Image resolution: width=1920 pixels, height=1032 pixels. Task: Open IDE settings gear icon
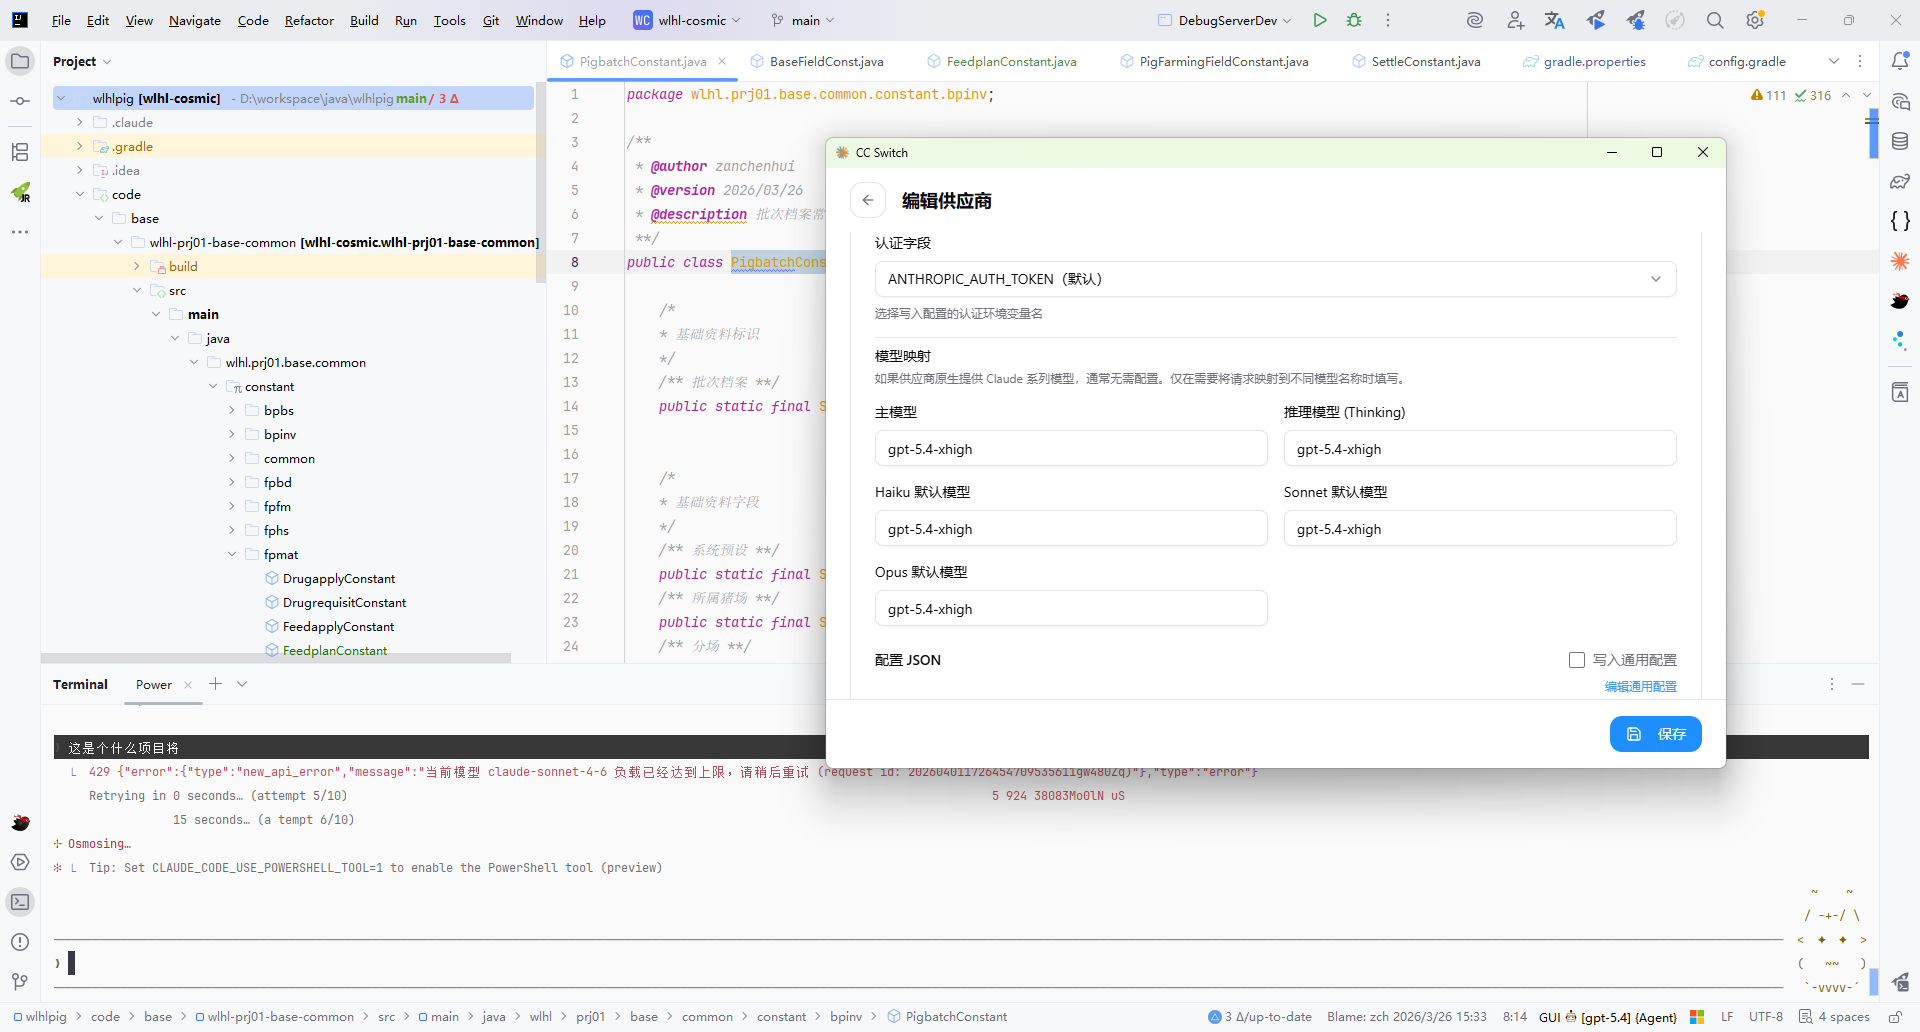(x=1755, y=20)
